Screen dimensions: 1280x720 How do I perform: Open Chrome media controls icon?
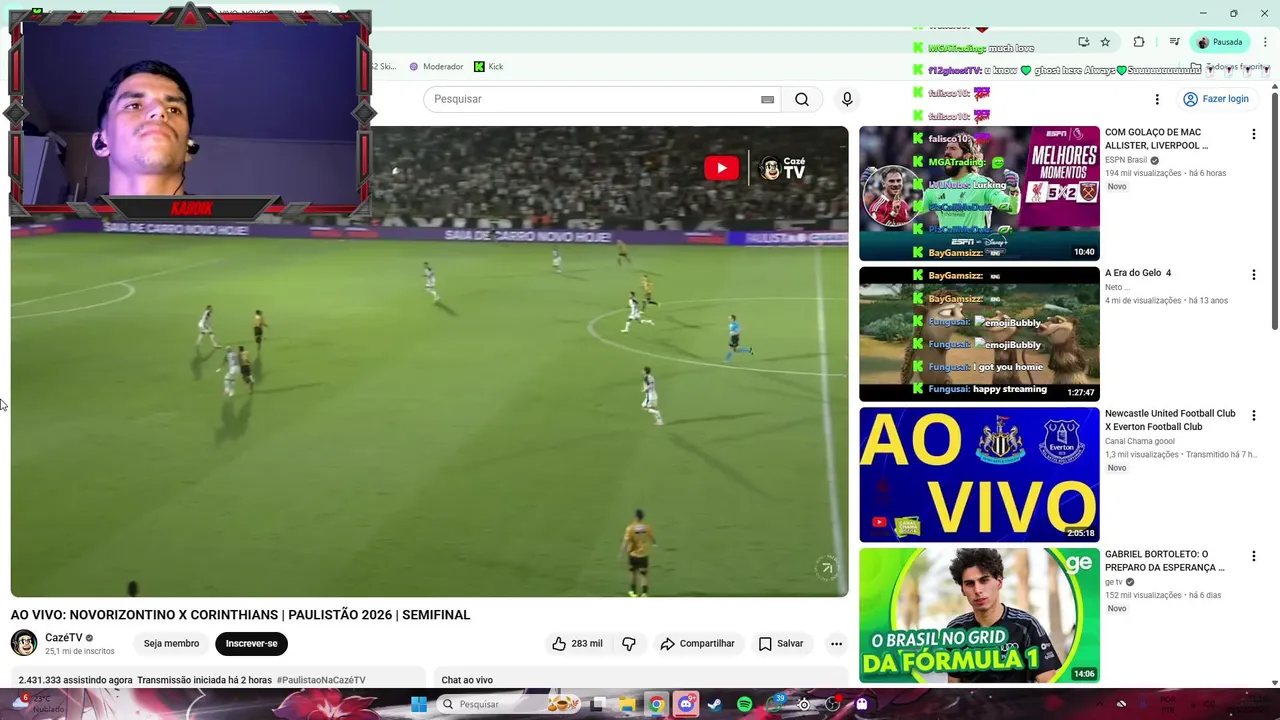pos(1174,42)
